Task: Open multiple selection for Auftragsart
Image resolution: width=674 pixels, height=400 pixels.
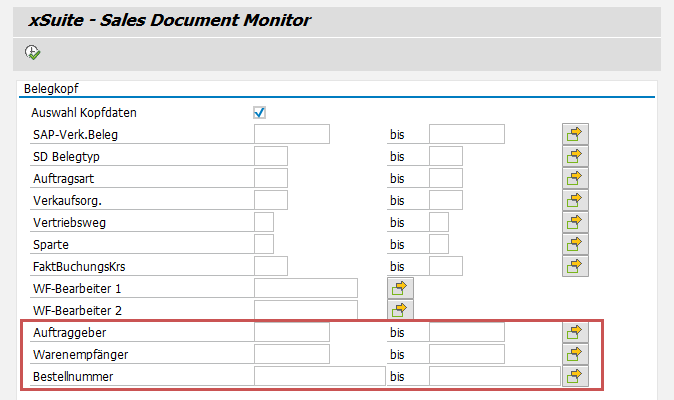Action: click(575, 178)
